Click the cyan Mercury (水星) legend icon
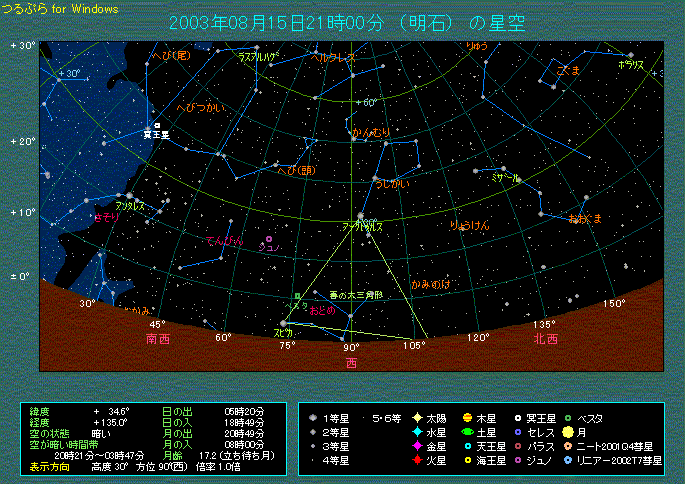The height and width of the screenshot is (484, 685). click(417, 432)
